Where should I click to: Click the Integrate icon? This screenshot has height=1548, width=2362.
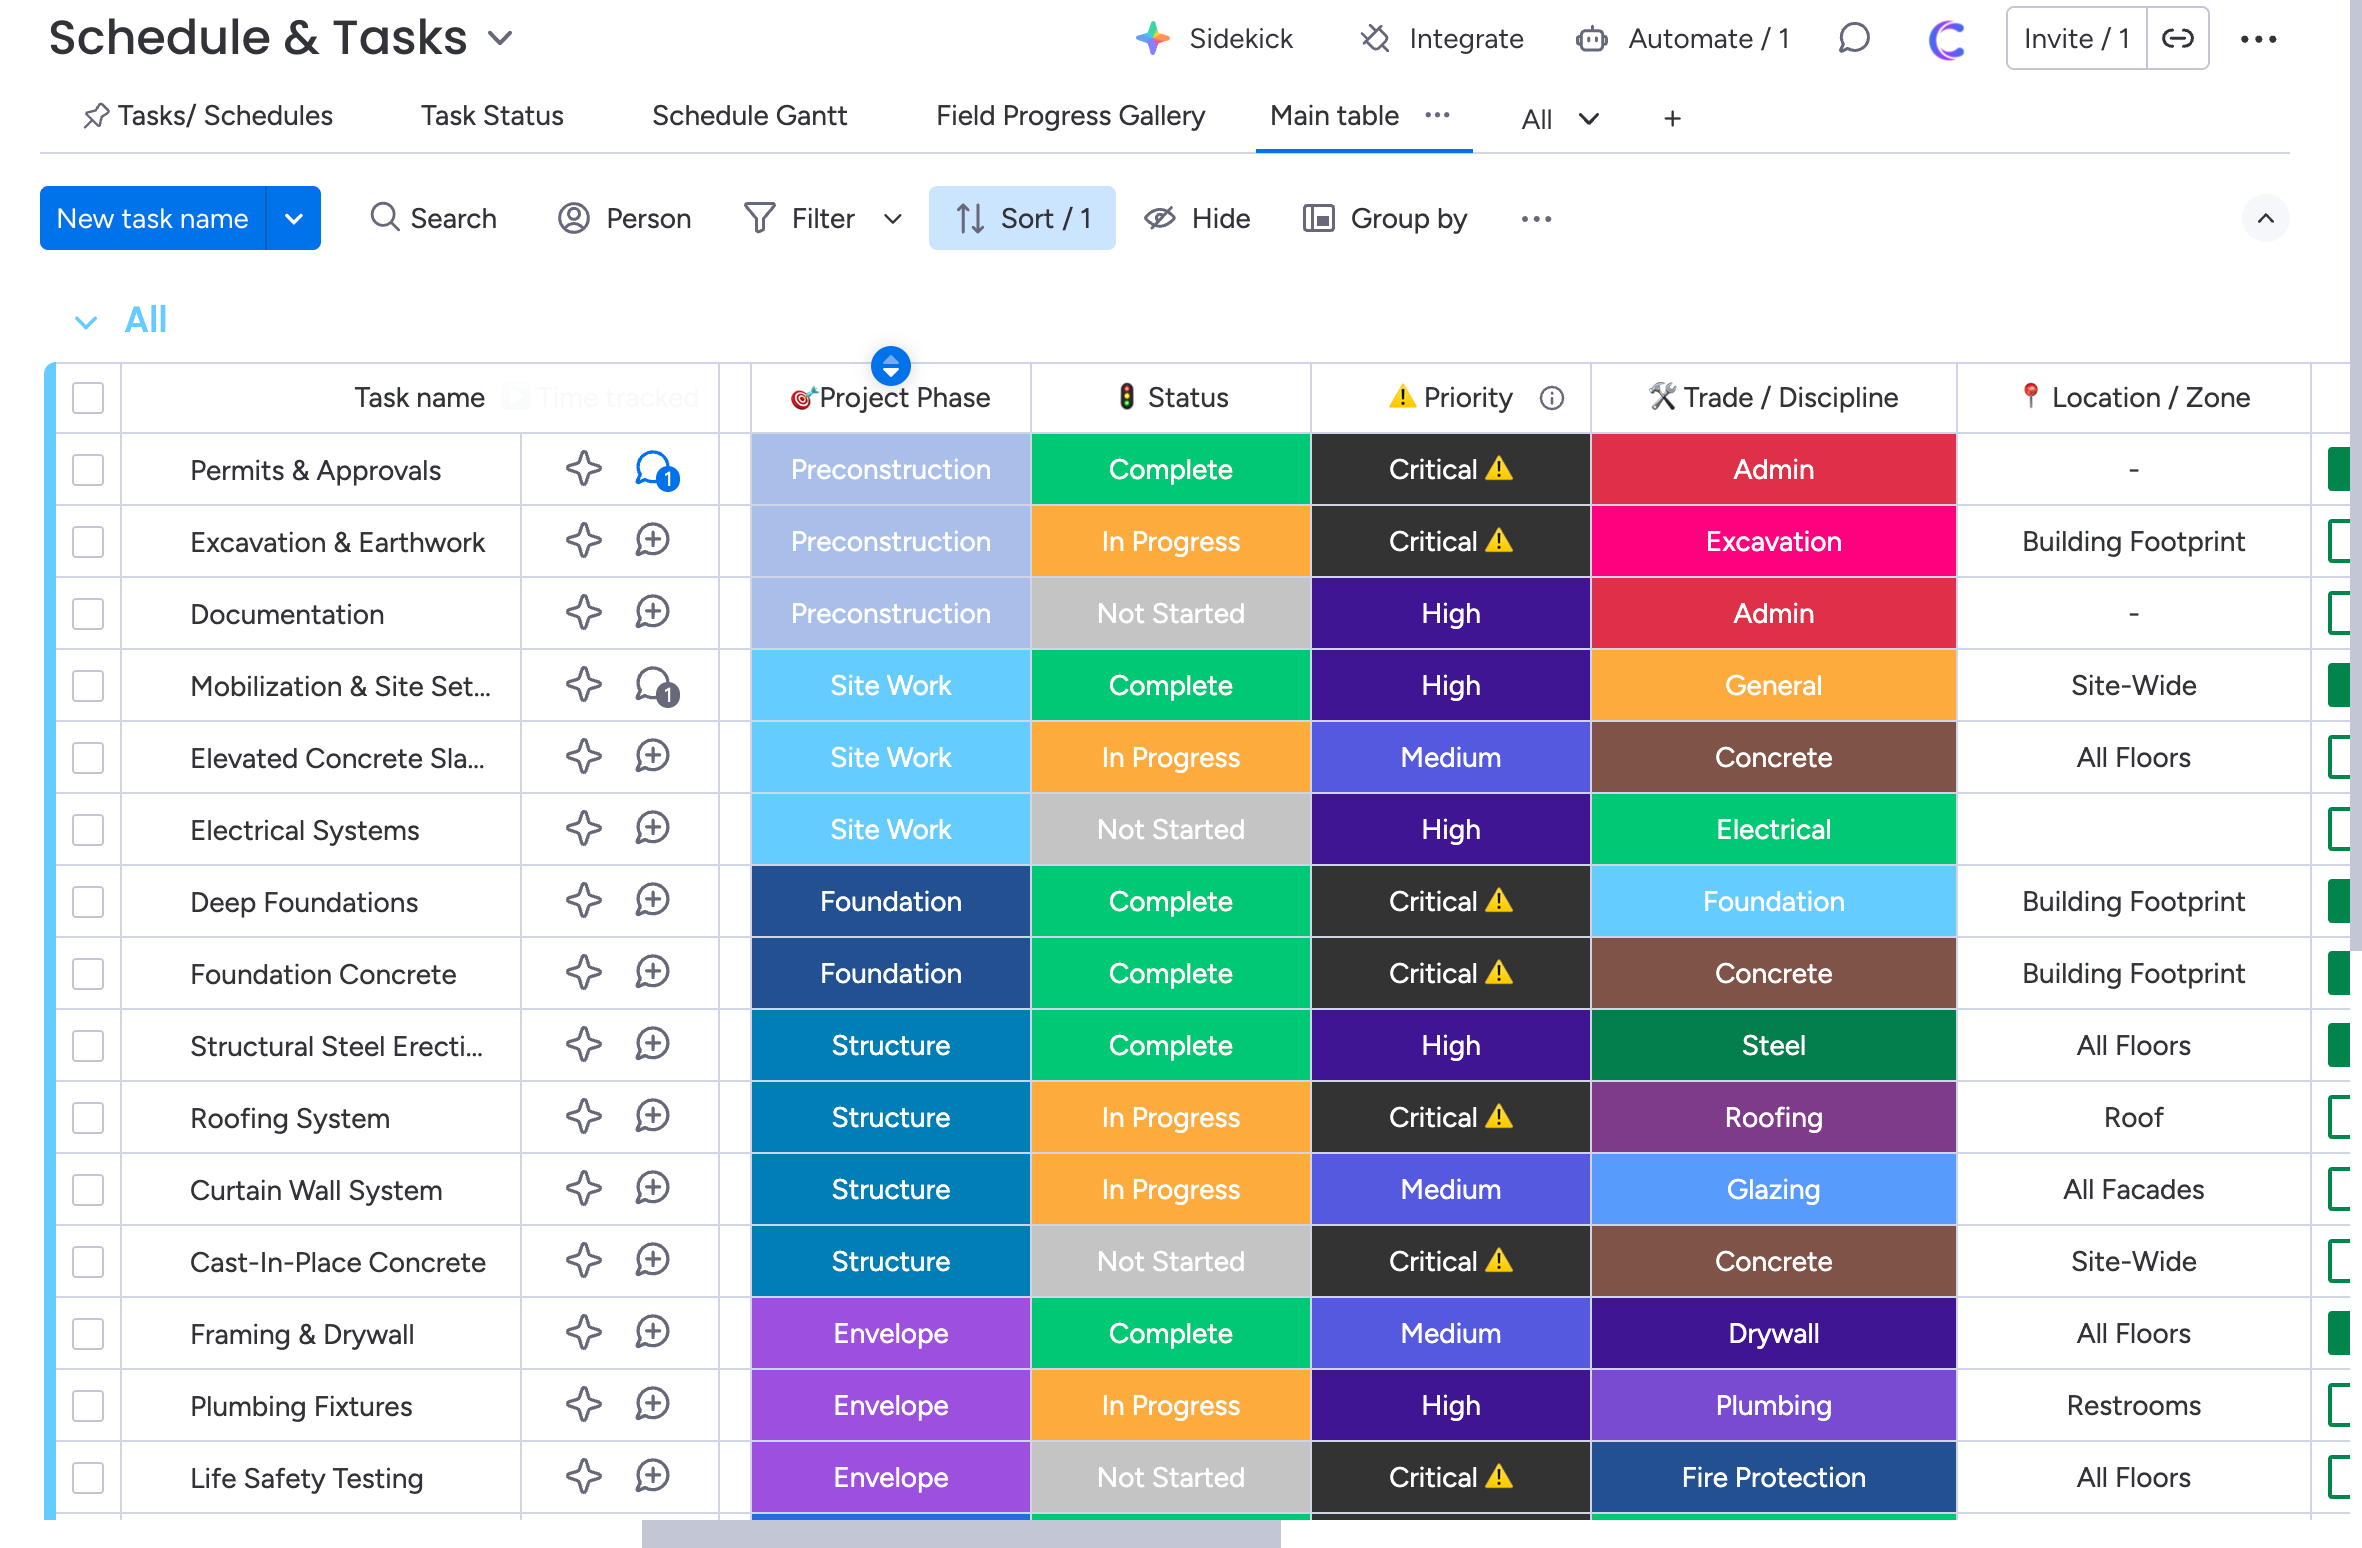point(1376,39)
